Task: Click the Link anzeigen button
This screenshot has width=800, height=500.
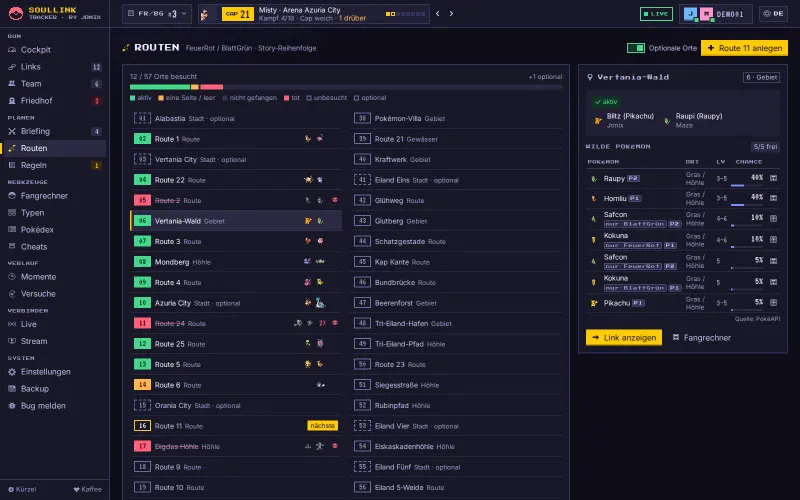Action: pos(623,338)
